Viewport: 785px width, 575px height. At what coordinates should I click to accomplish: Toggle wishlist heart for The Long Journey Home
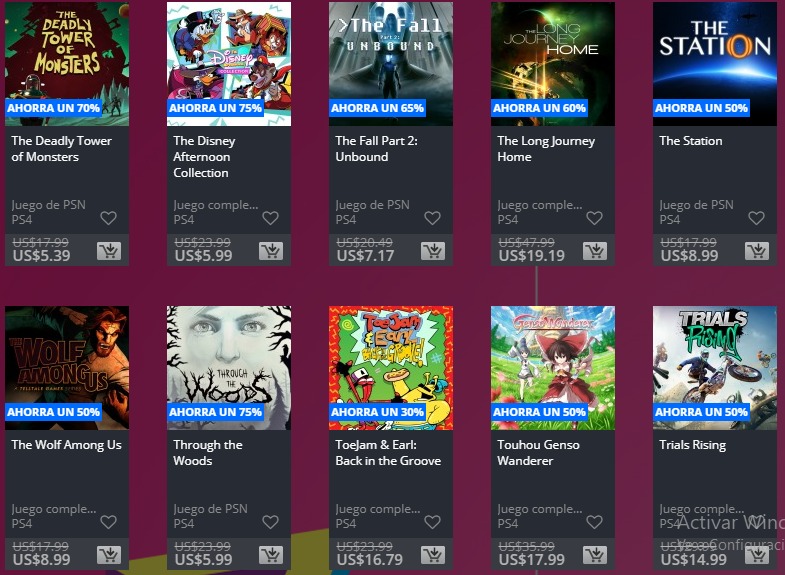pos(594,218)
